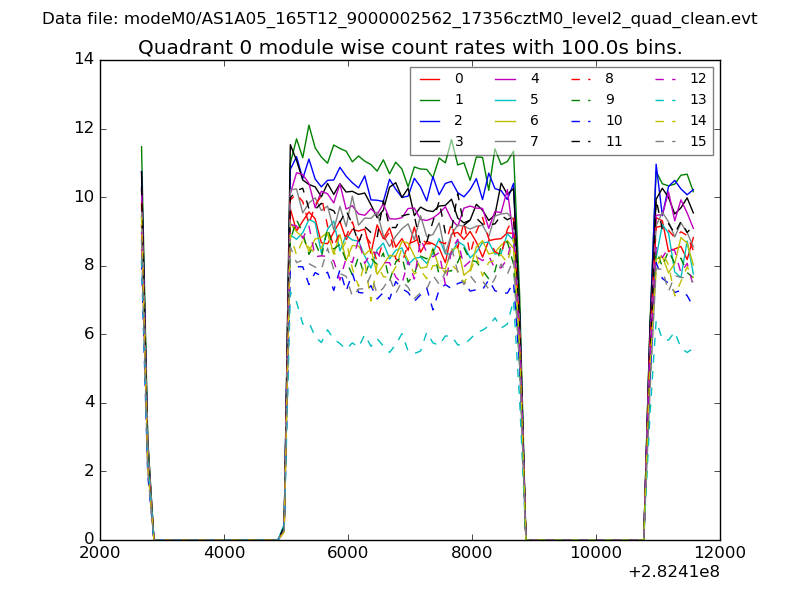Click y-axis tick label 2
This screenshot has height=600, width=800.
[x=88, y=471]
